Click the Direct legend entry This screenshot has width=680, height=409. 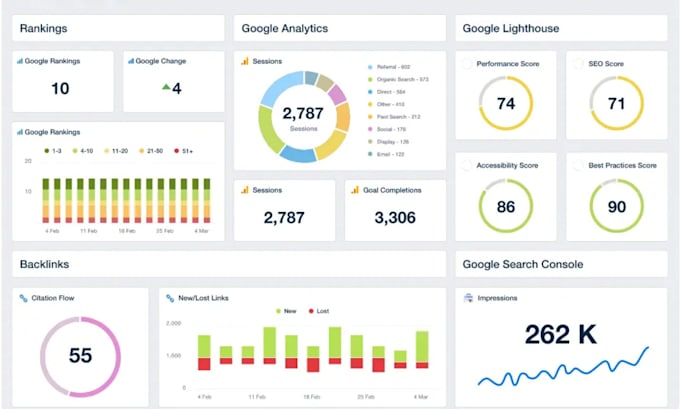click(x=386, y=92)
